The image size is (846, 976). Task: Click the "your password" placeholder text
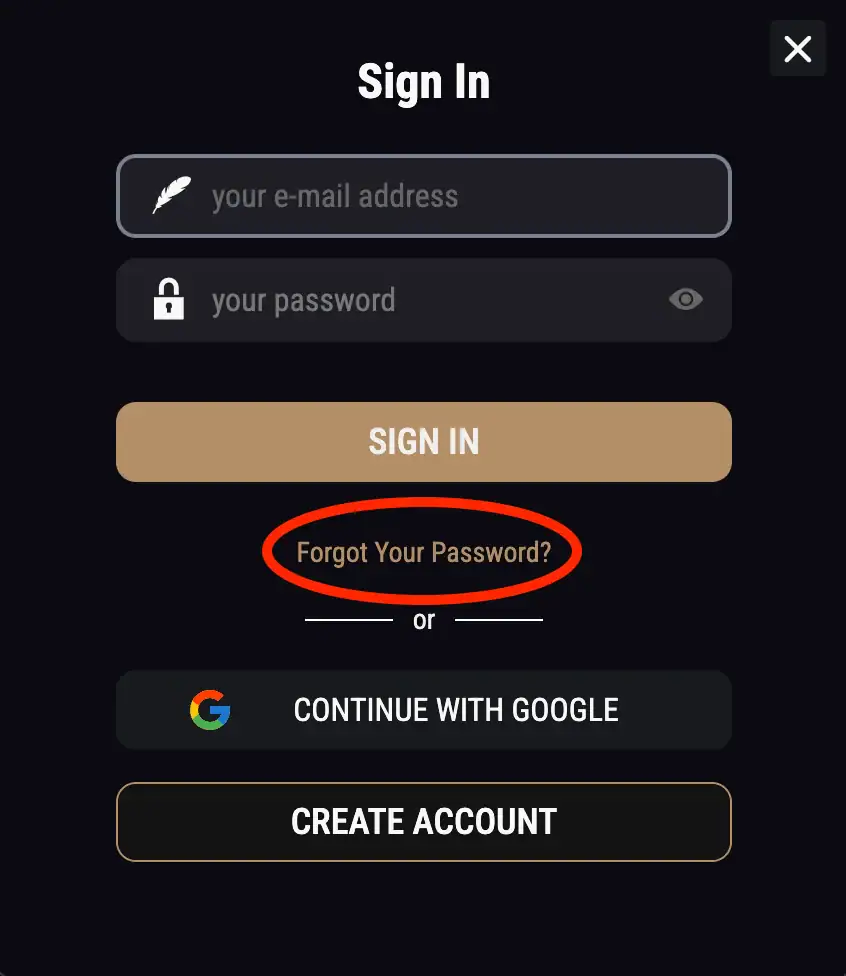(303, 302)
